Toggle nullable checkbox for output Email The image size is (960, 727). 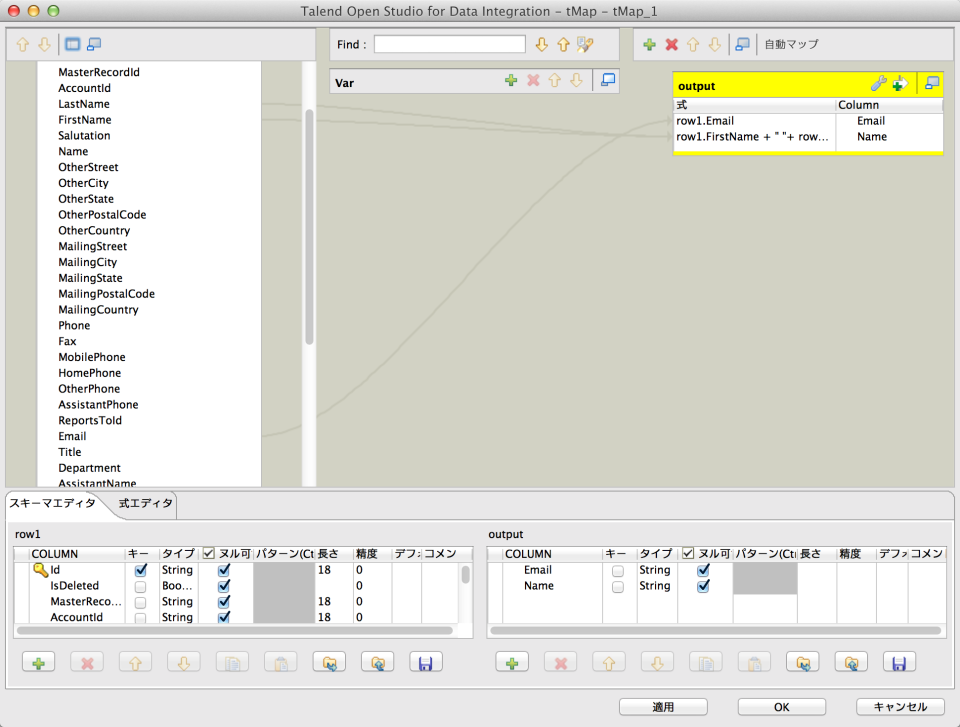pyautogui.click(x=704, y=570)
